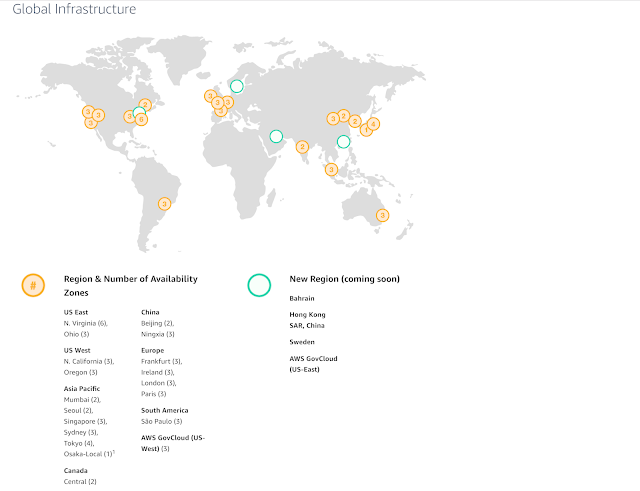640x491 pixels.
Task: Click 'Central (2)' under Canada
Action: (x=80, y=482)
